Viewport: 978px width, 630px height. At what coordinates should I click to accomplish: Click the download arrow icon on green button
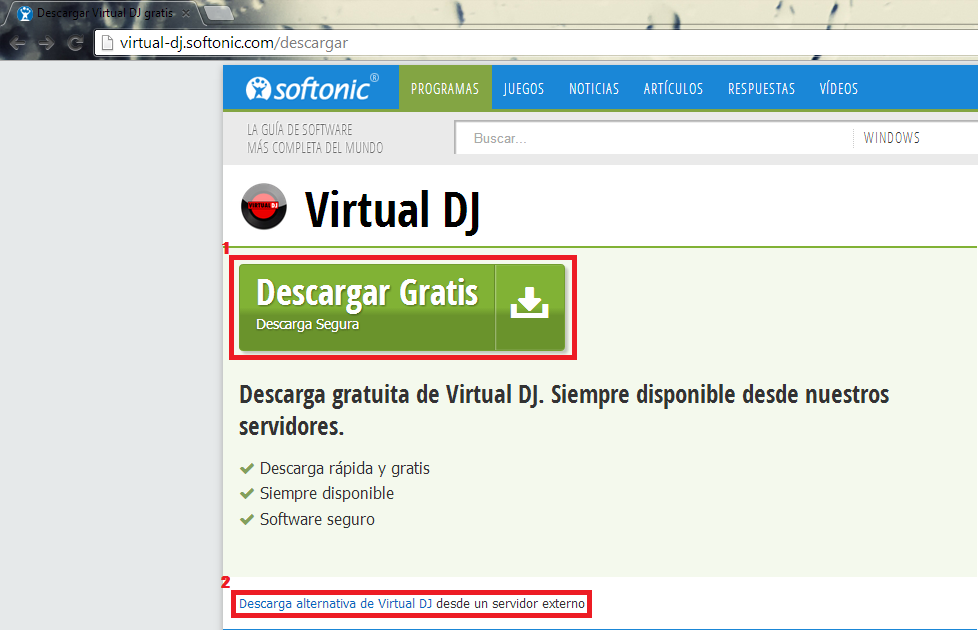[530, 303]
